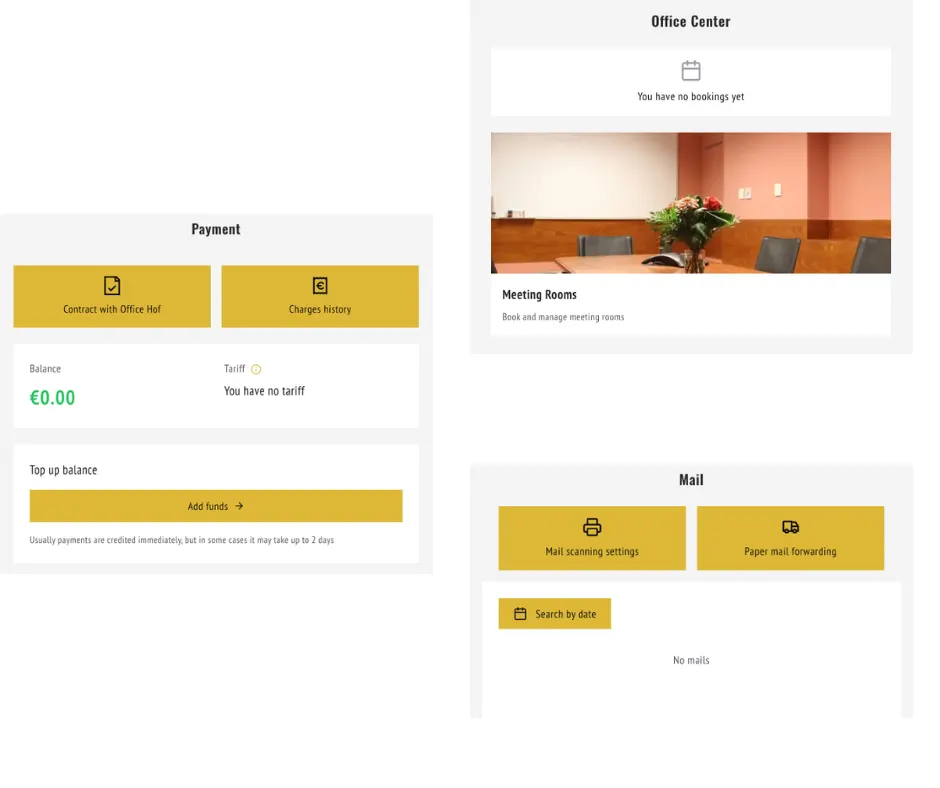Screen dimensions: 940x788
Task: Click the Tariff label
Action: 234,369
